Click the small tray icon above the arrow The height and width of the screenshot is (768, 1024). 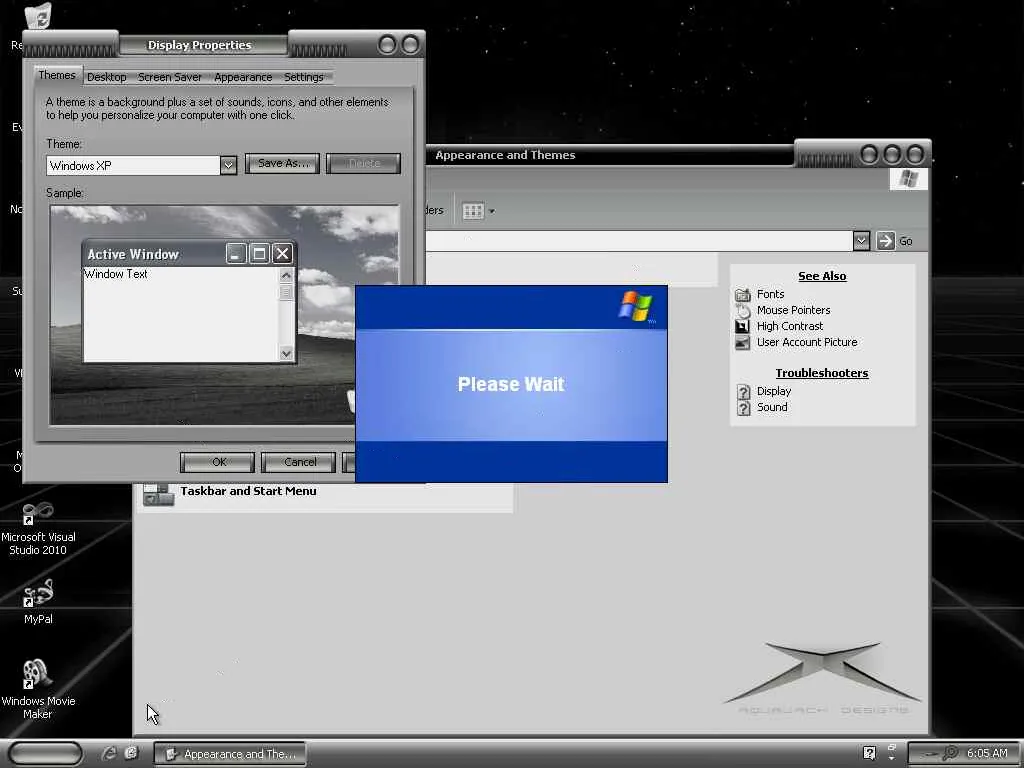click(x=891, y=747)
